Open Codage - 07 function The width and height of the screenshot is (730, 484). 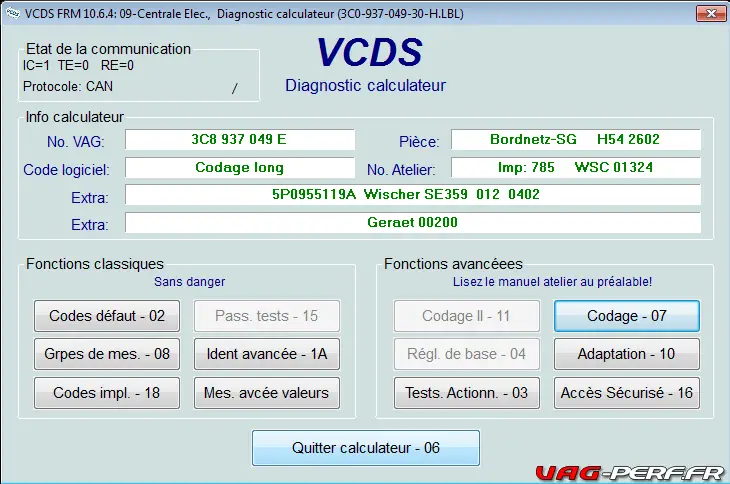(x=627, y=316)
